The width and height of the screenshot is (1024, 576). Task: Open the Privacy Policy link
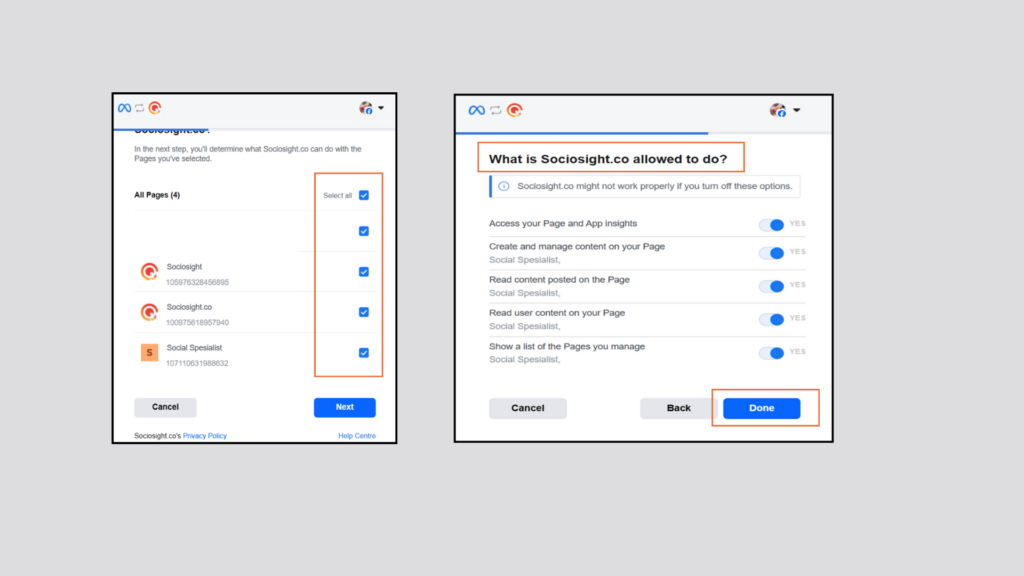coord(204,436)
